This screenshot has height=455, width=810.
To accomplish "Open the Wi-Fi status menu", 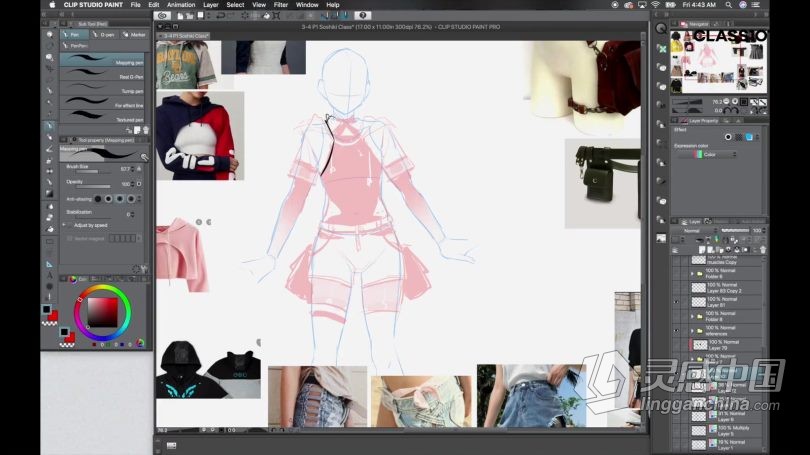I will click(x=656, y=5).
